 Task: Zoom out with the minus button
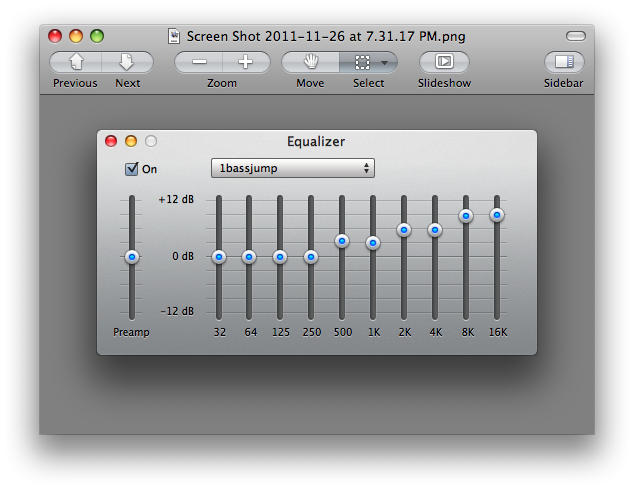point(198,62)
